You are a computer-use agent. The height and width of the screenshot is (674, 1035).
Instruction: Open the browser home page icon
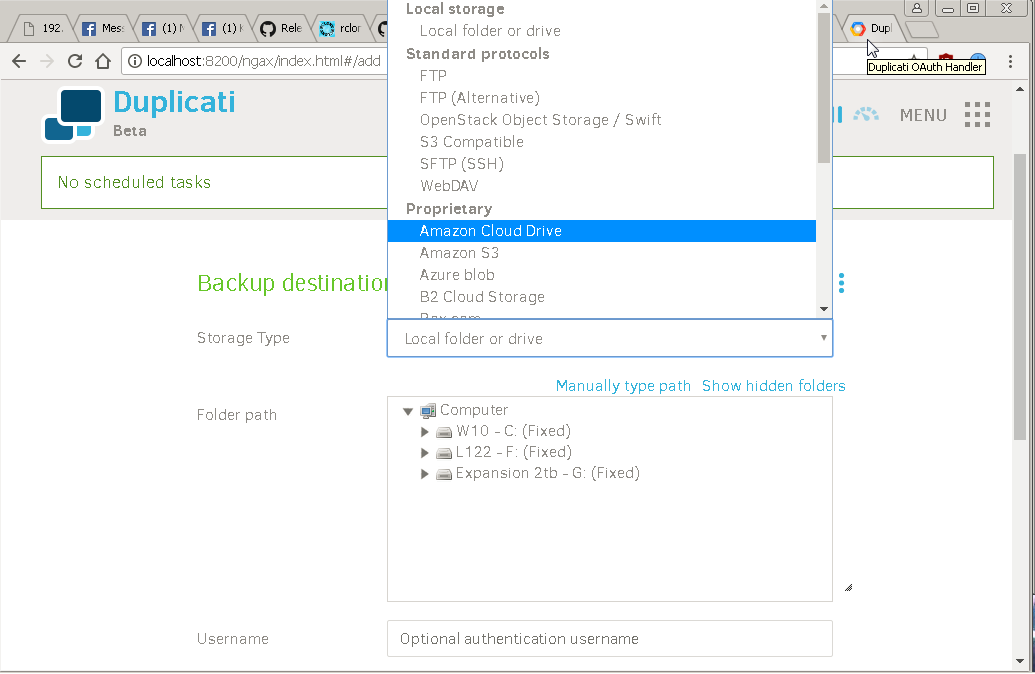pos(103,61)
